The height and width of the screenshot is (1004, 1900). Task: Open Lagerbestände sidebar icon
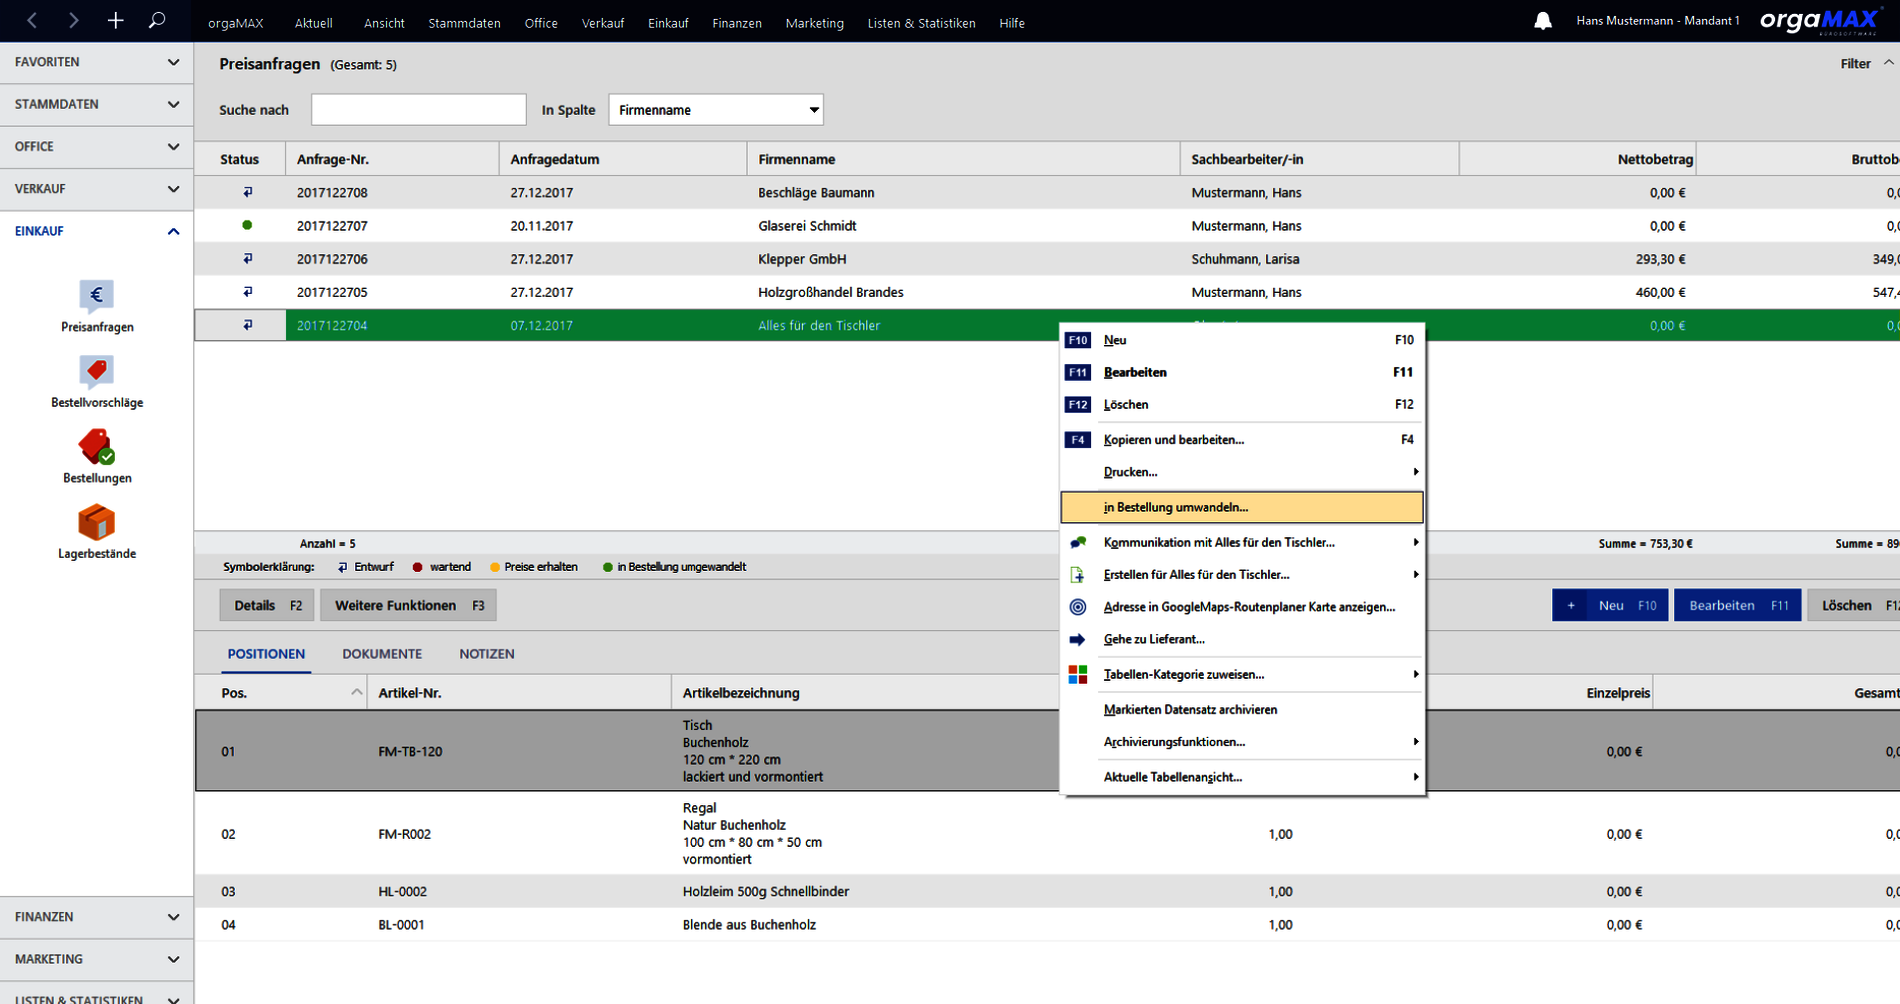pyautogui.click(x=97, y=532)
